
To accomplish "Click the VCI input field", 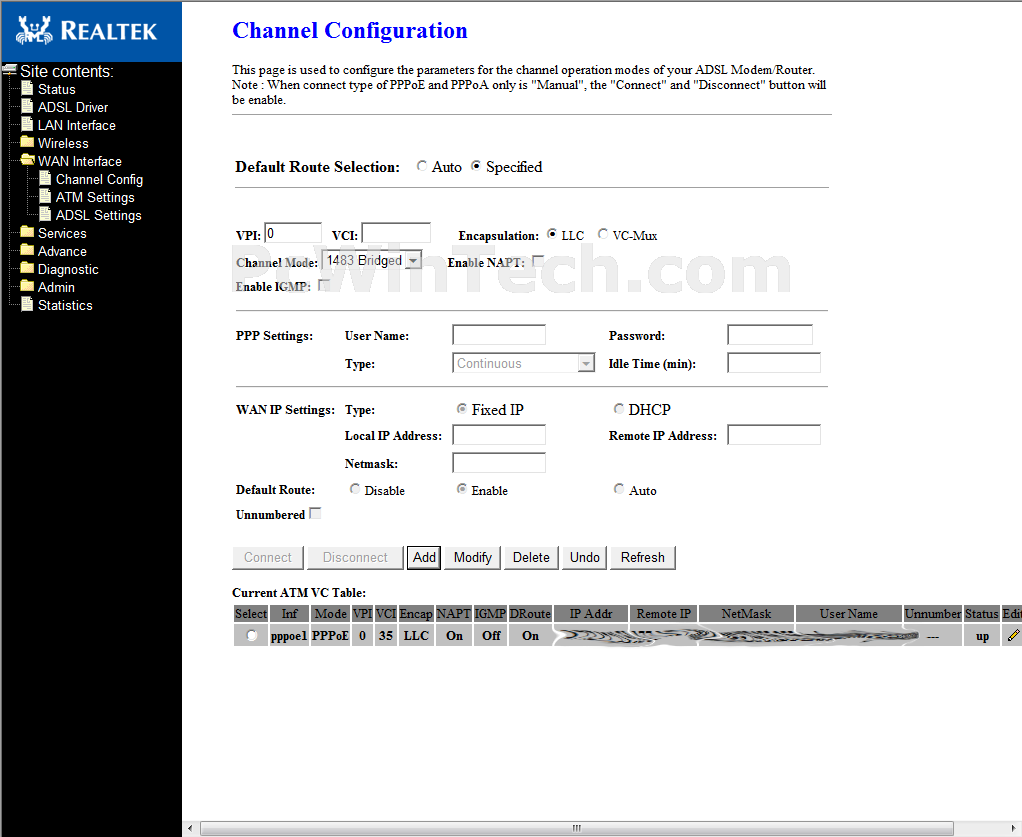I will click(396, 233).
